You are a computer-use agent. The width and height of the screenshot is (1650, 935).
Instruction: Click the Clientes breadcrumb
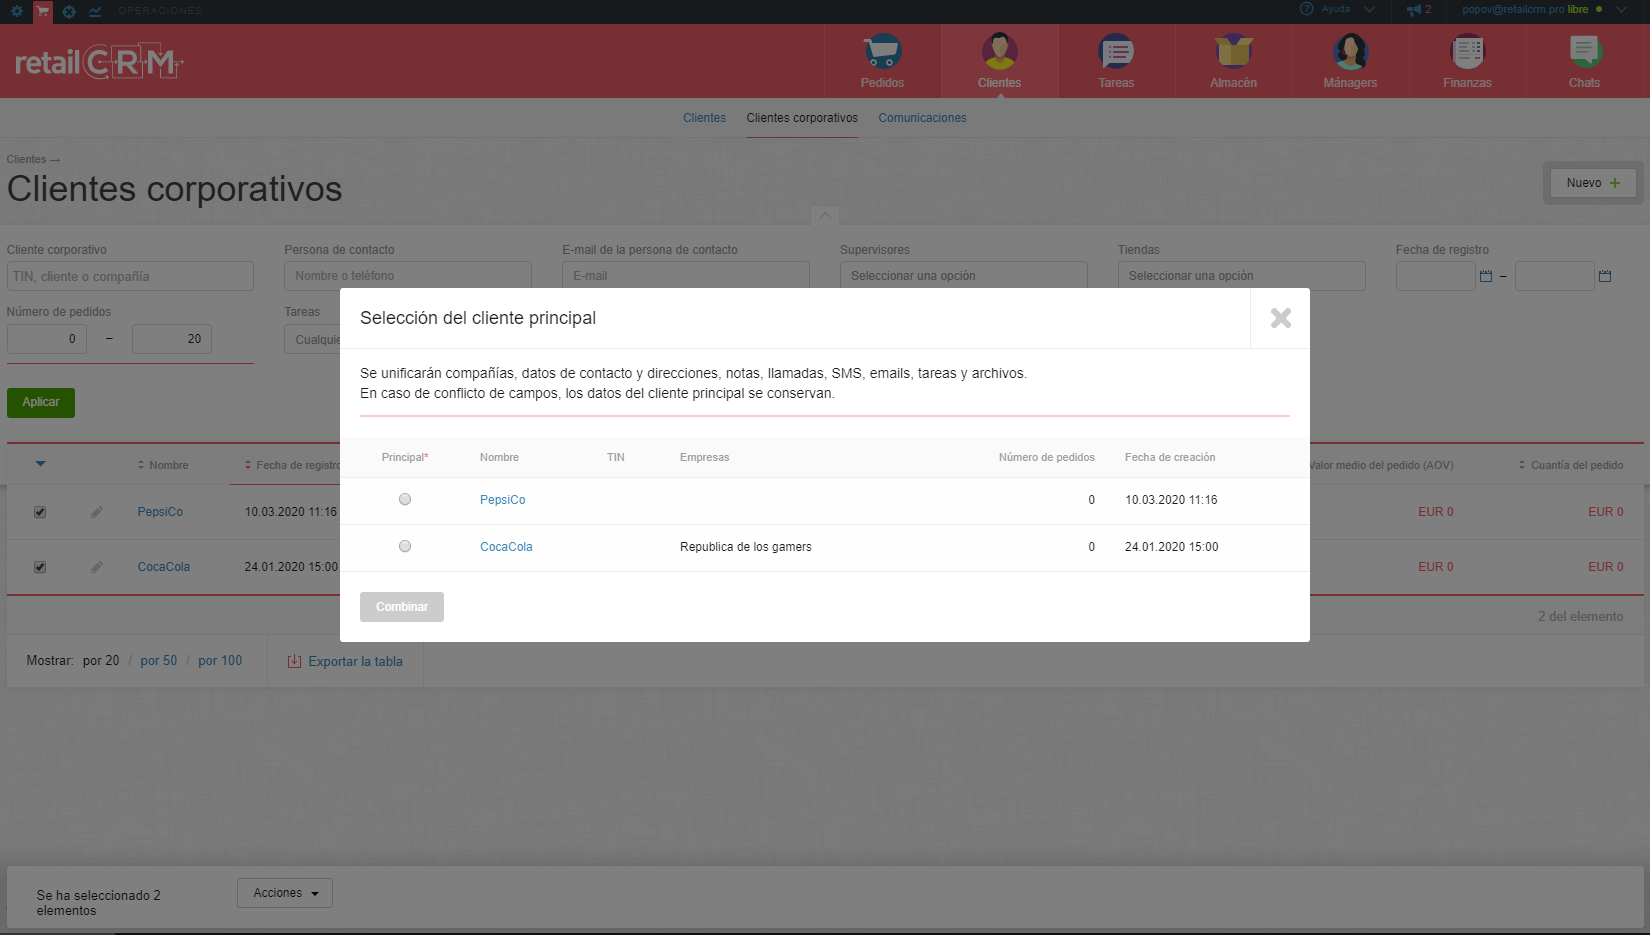point(26,159)
